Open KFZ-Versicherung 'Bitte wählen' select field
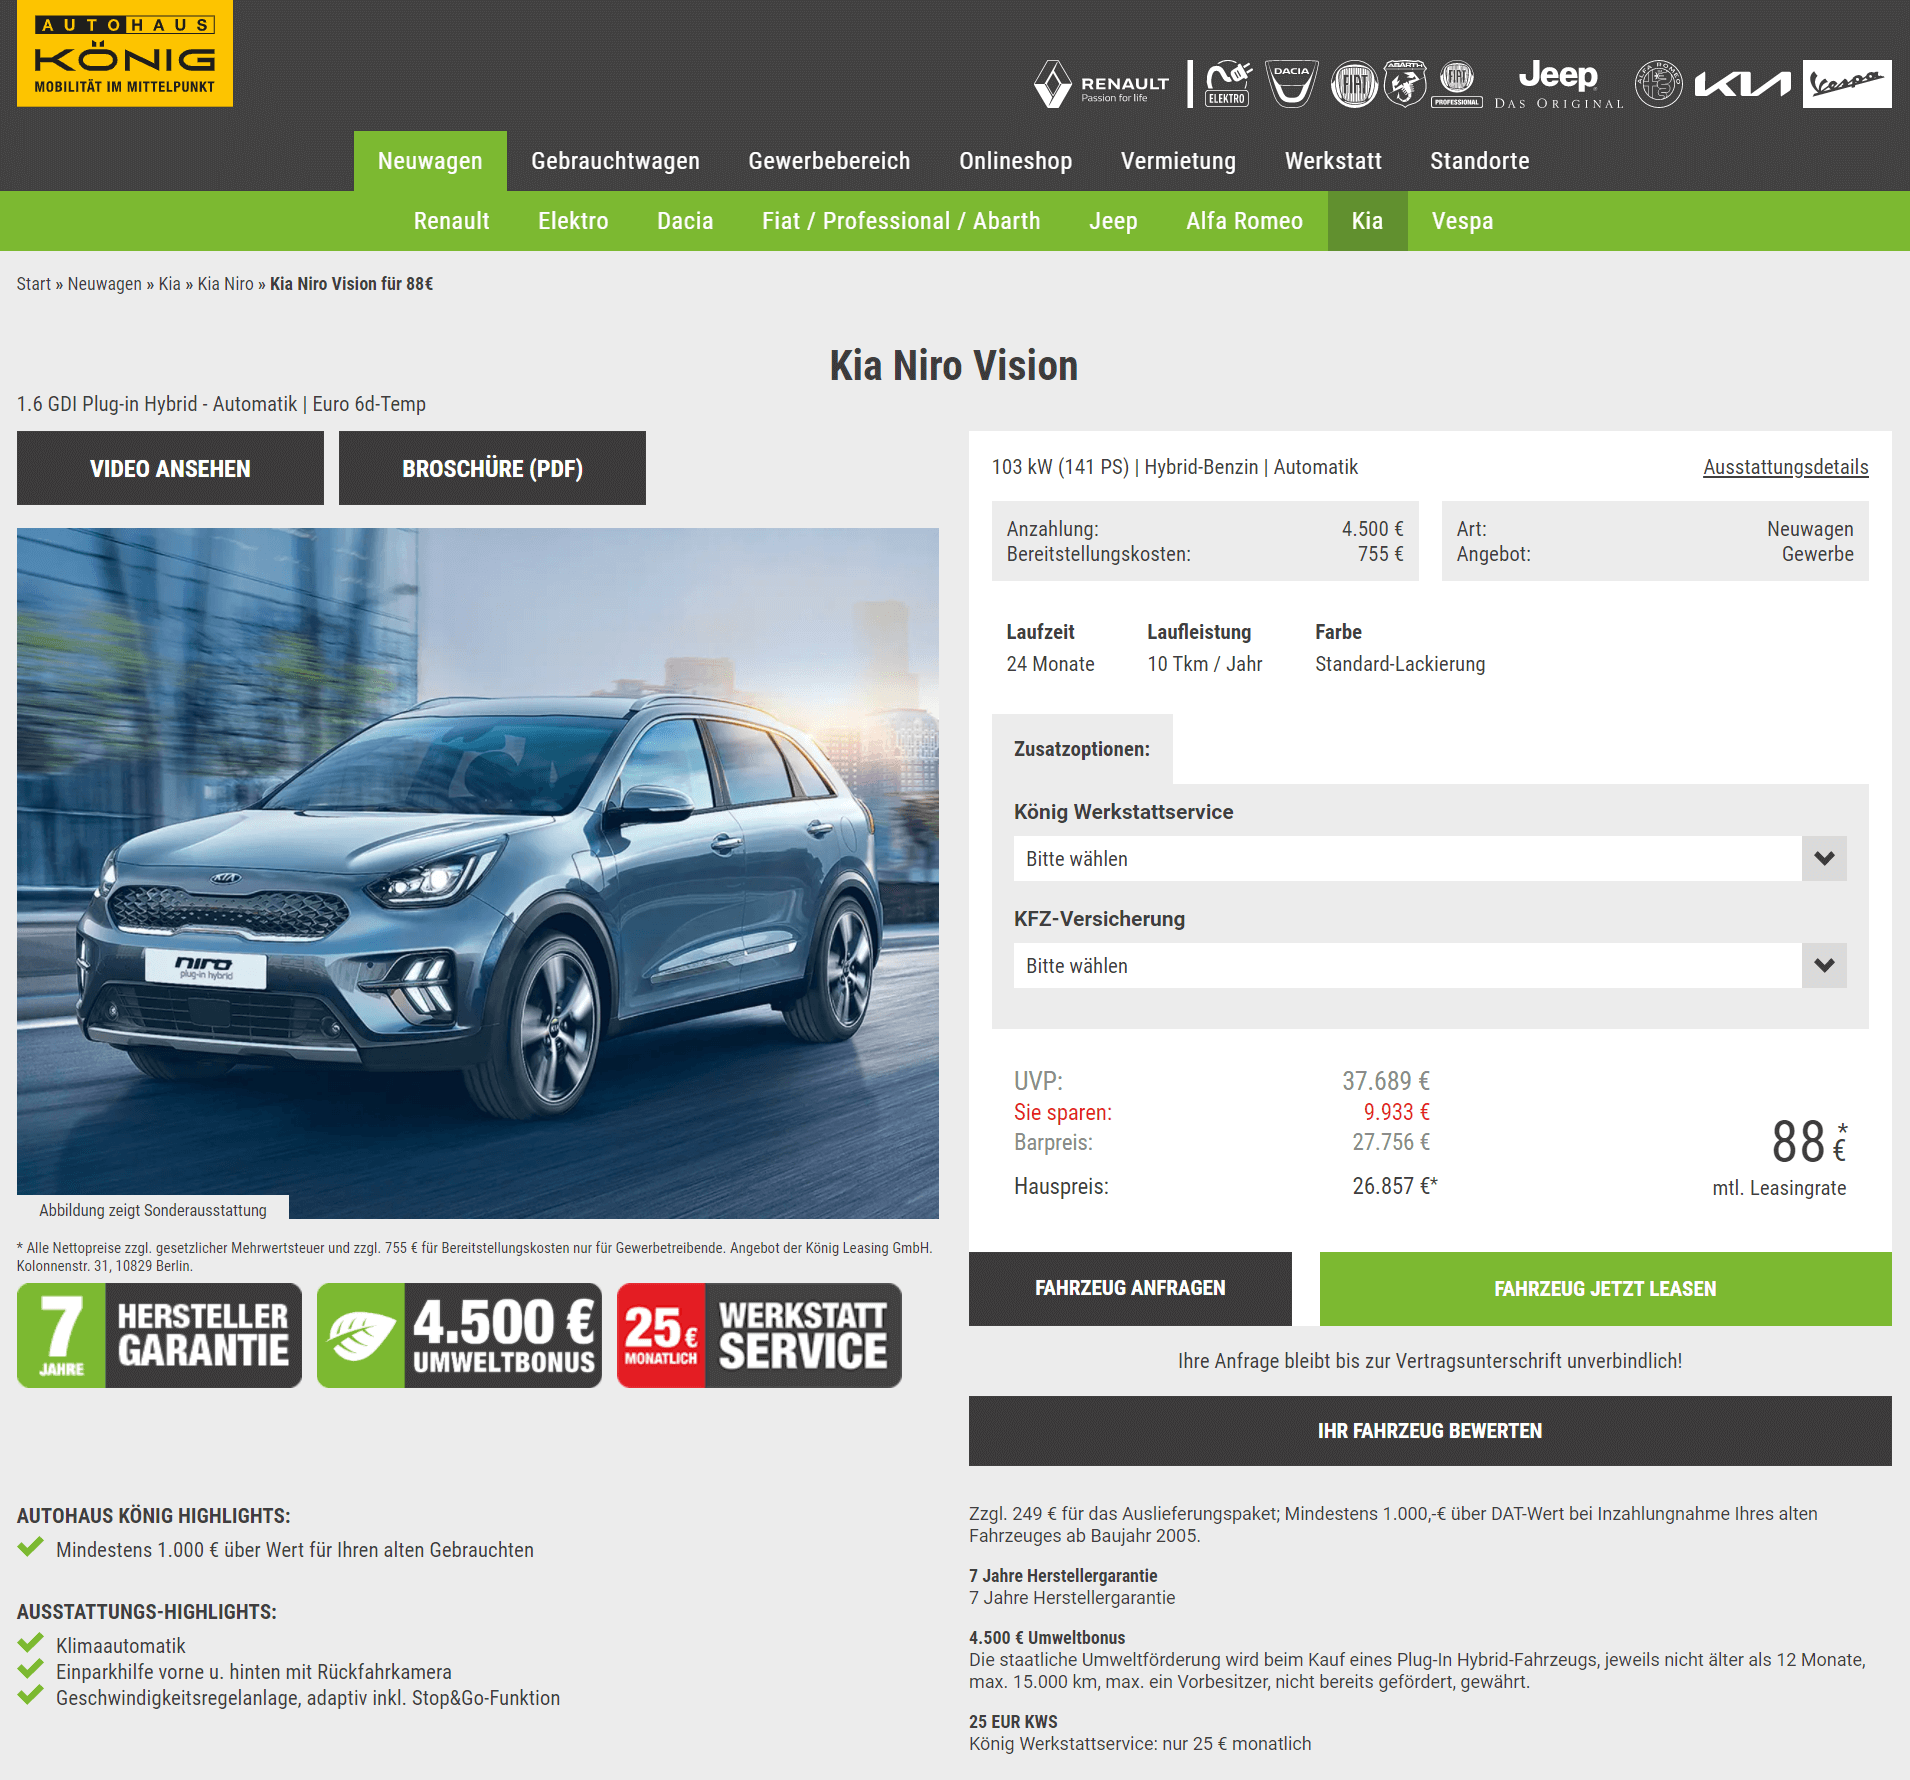Screen dimensions: 1910x1780 pyautogui.click(x=1430, y=966)
